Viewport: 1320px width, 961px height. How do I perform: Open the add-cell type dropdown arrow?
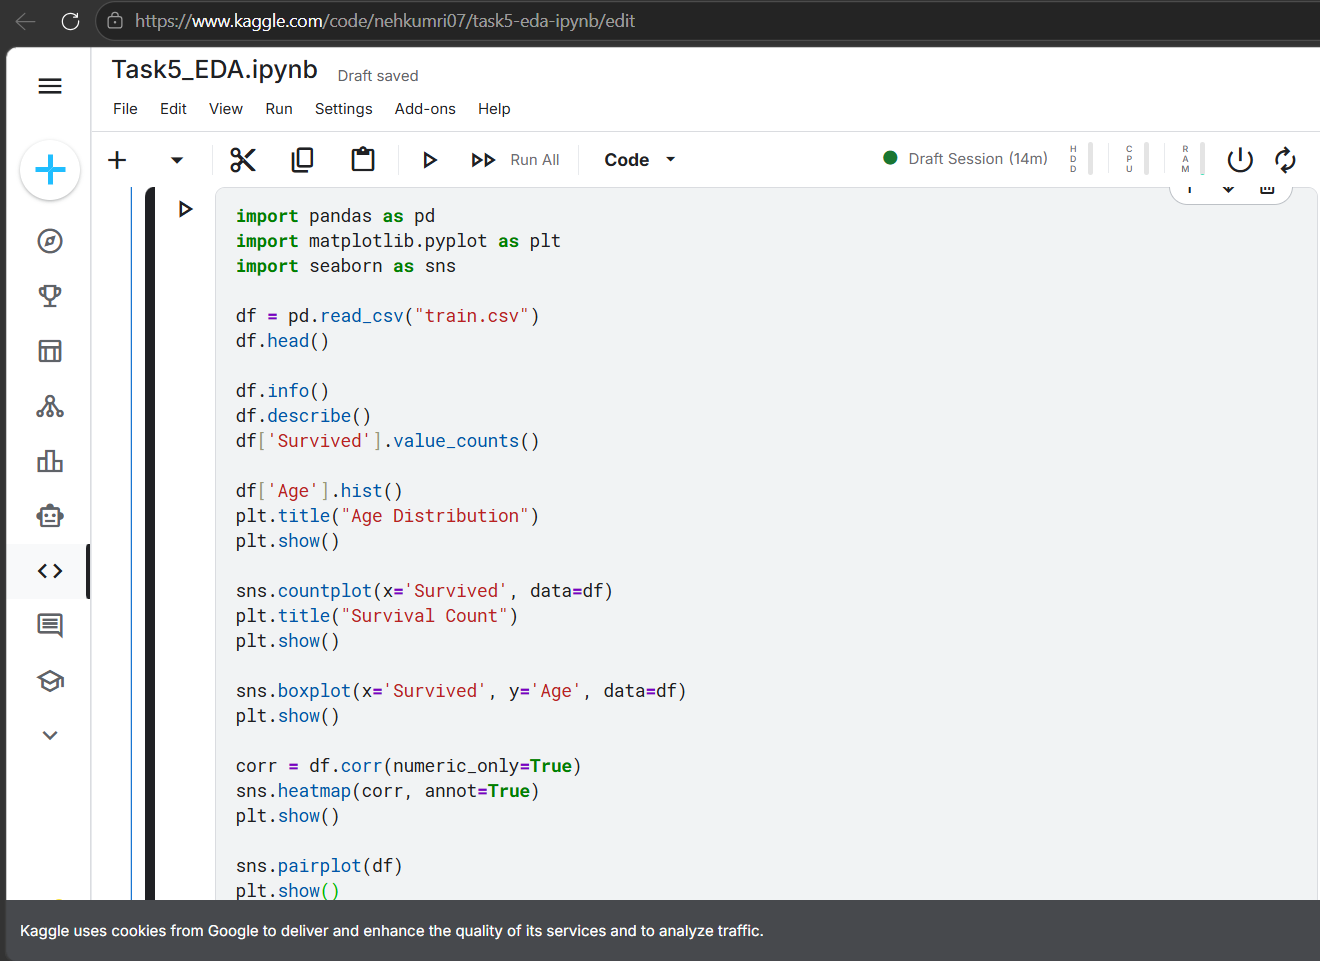(x=177, y=160)
